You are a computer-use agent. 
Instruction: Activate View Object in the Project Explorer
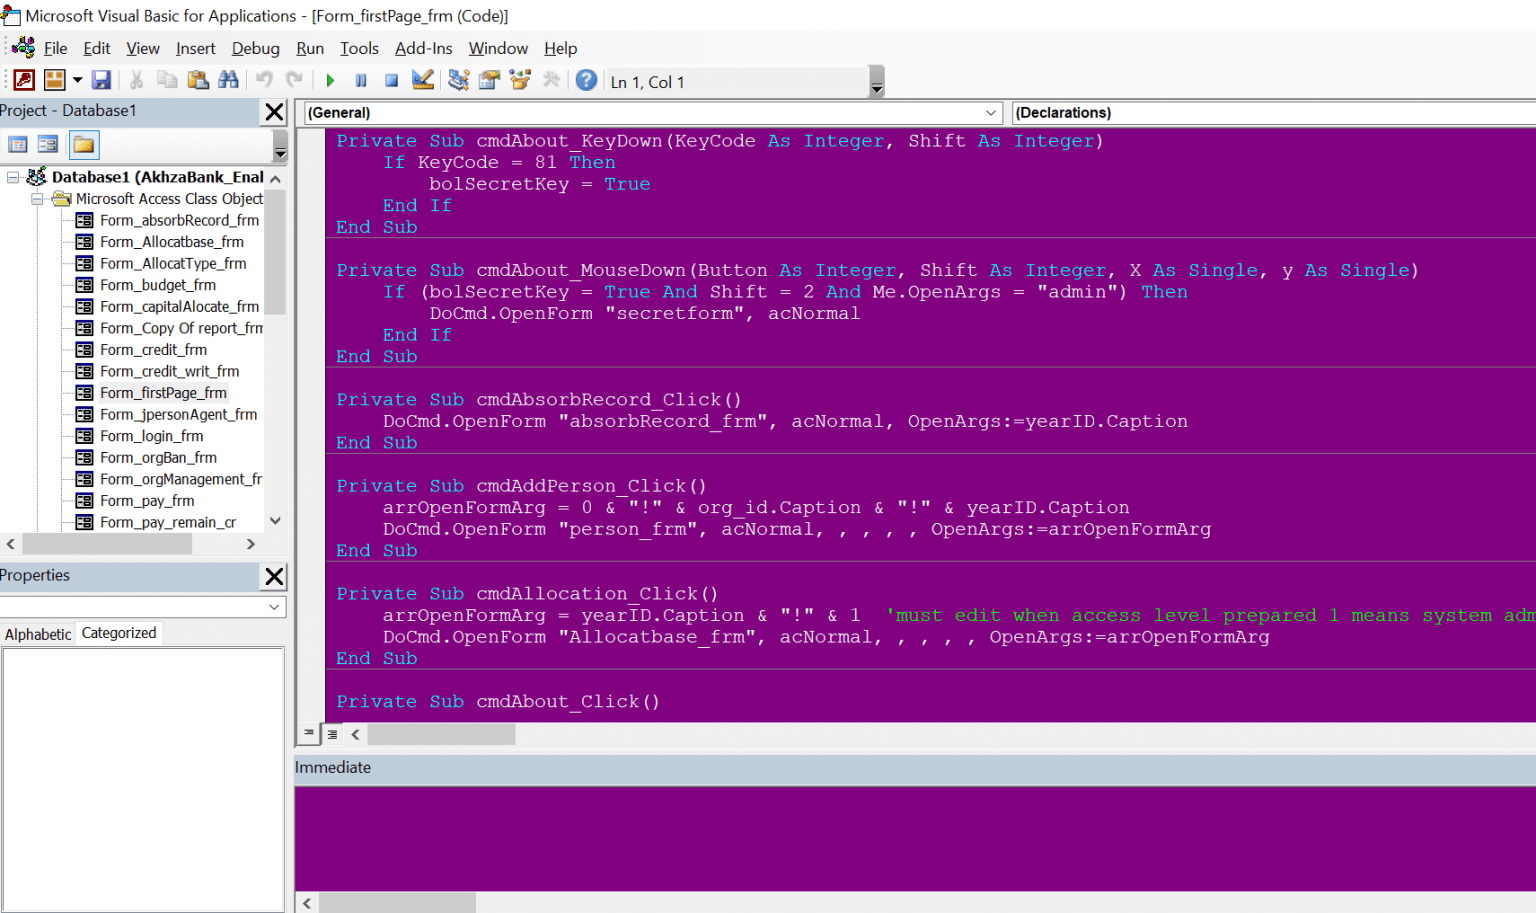[47, 144]
